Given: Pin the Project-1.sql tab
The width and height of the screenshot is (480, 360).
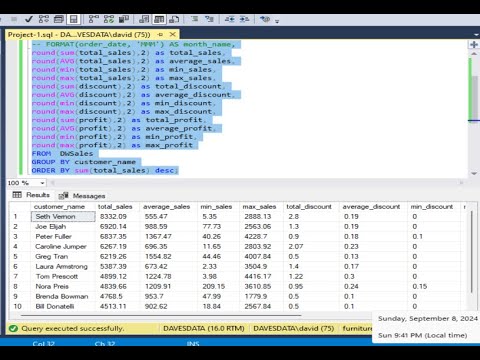Looking at the screenshot, I should pos(161,35).
